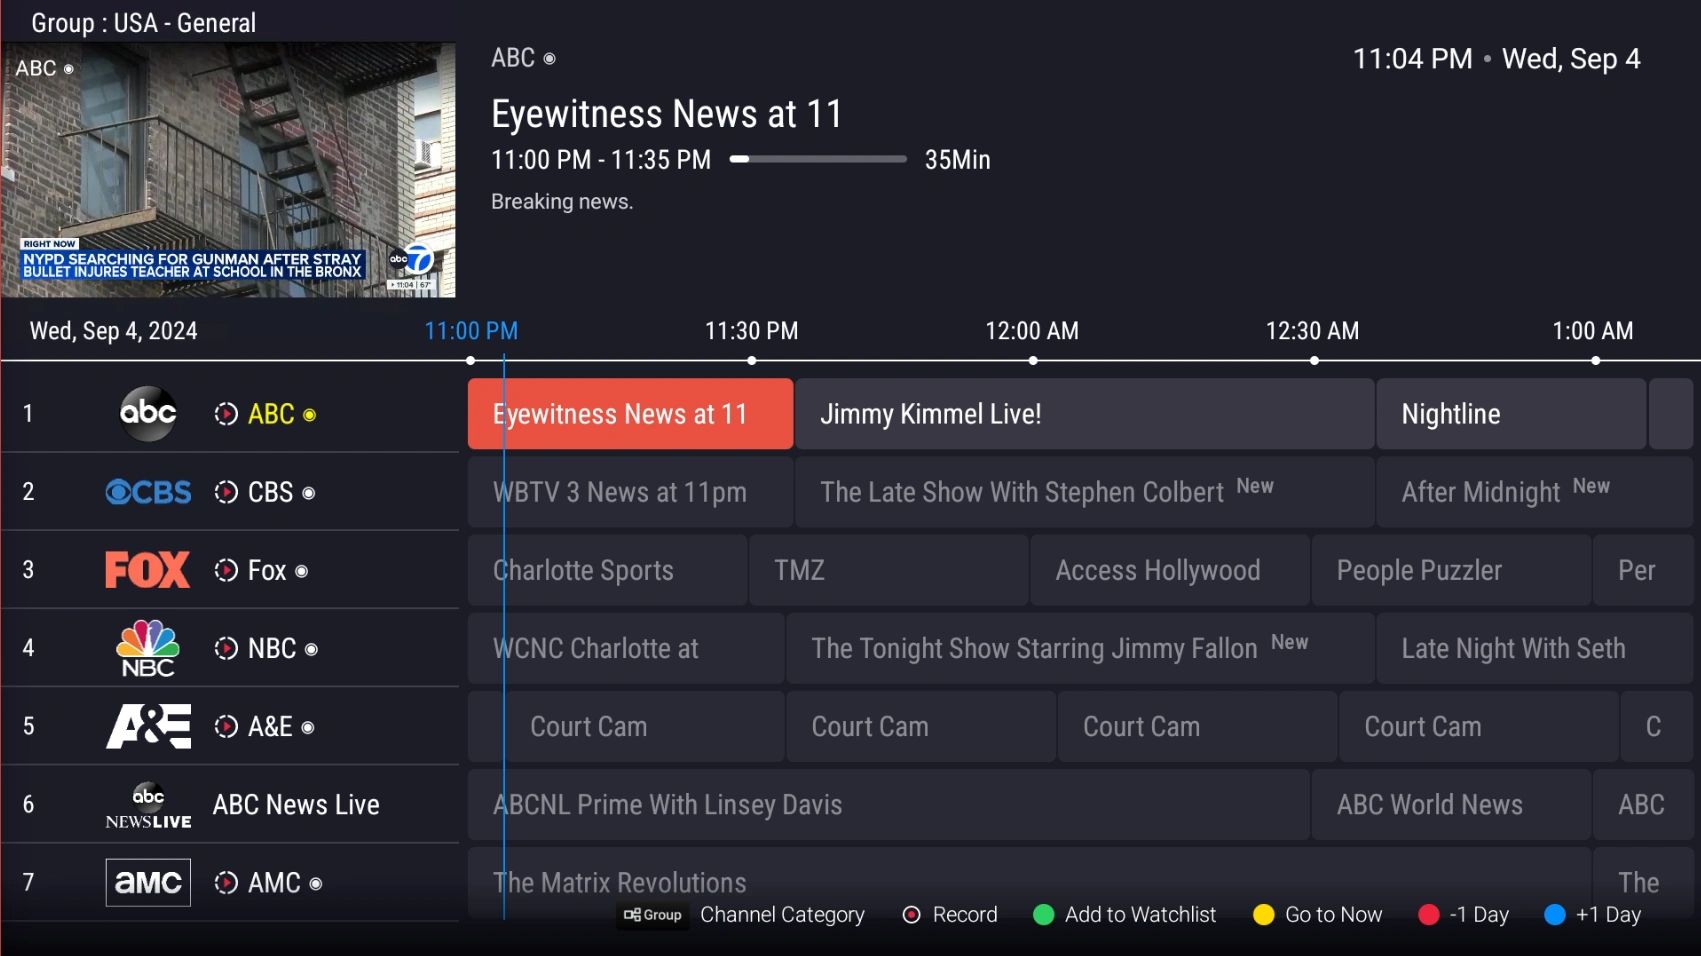This screenshot has width=1701, height=956.
Task: Select Jimmy Kimmel Live! program
Action: pyautogui.click(x=1084, y=414)
